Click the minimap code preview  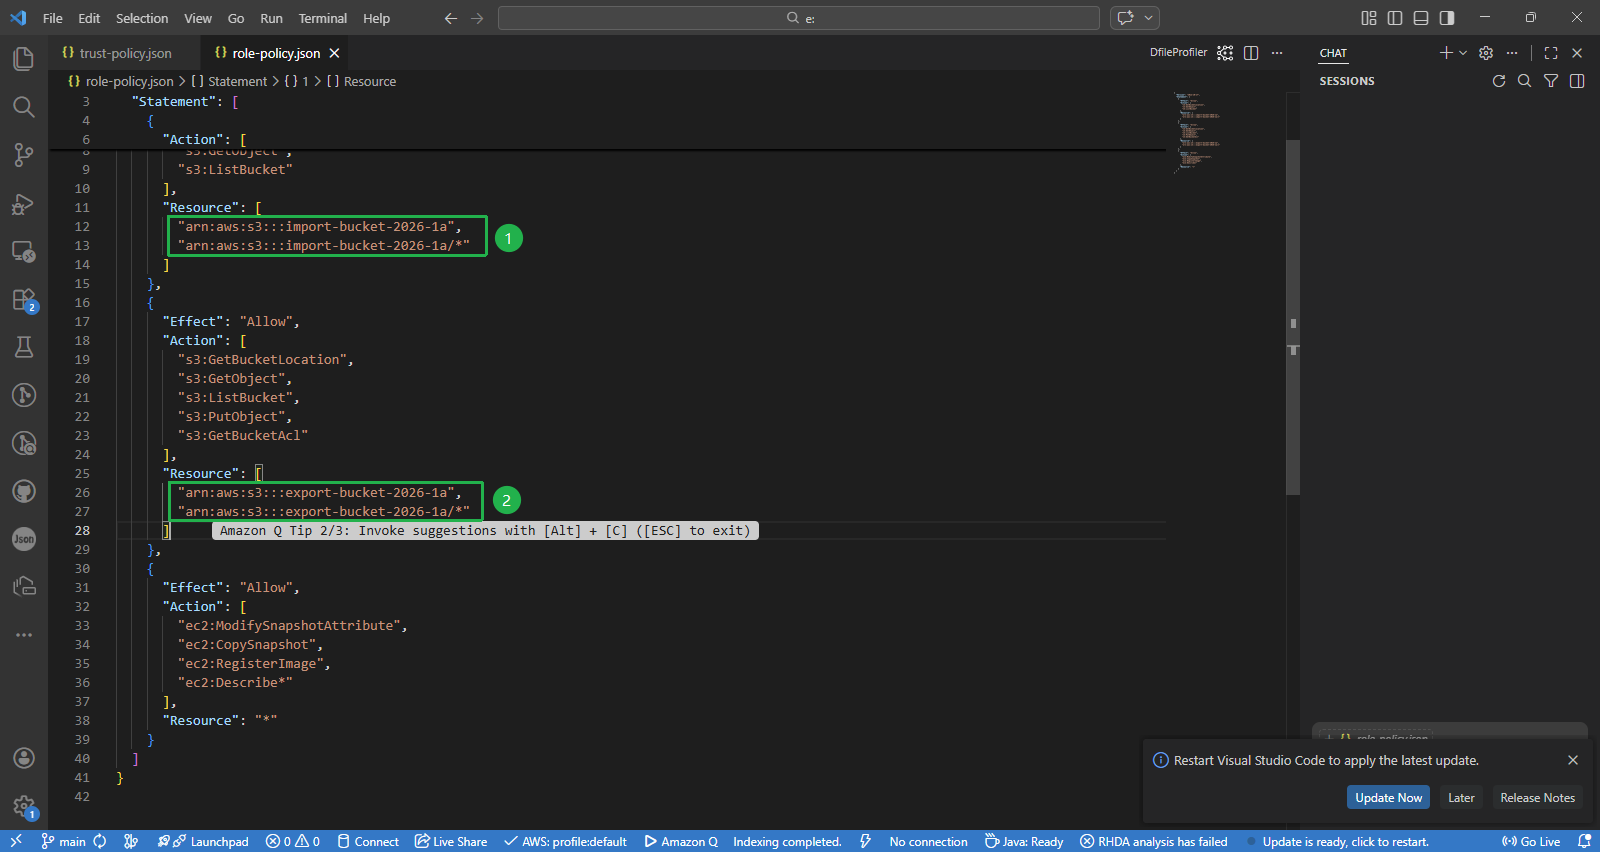[x=1198, y=132]
